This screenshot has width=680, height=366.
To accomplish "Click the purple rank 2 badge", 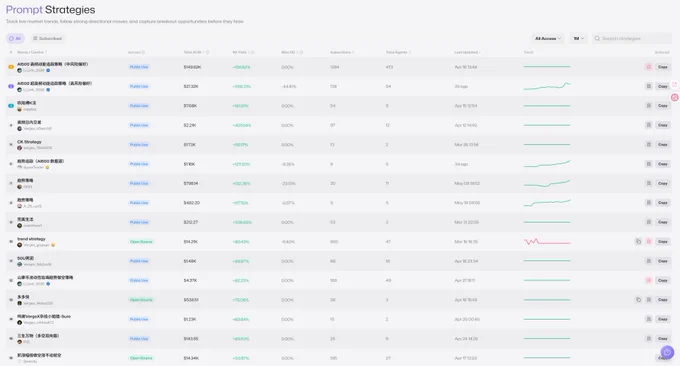I will (11, 86).
